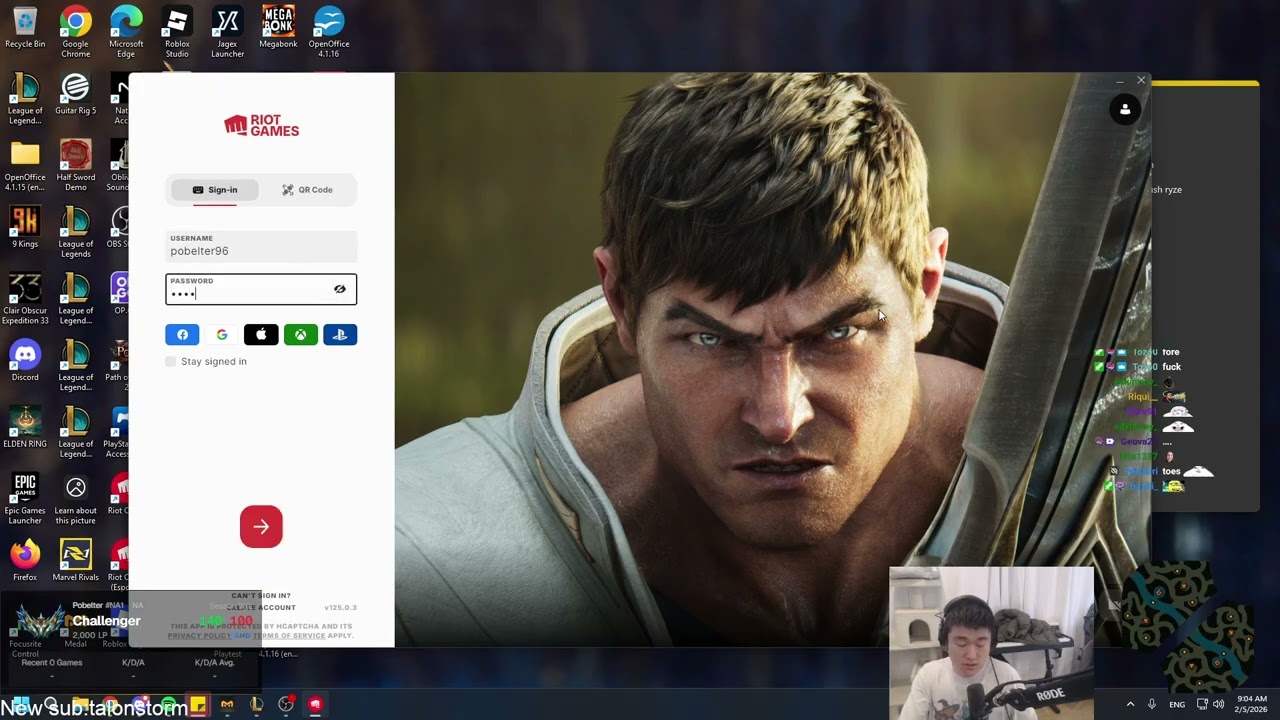1280x720 pixels.
Task: Open the Terms of Service link
Action: [x=289, y=635]
